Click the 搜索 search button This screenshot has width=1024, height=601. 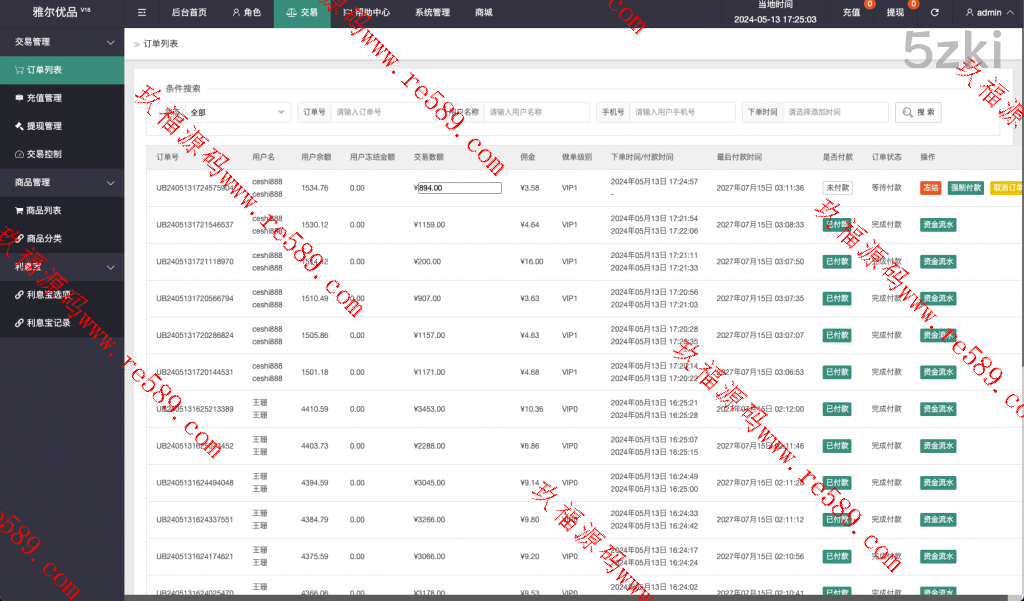click(x=918, y=113)
